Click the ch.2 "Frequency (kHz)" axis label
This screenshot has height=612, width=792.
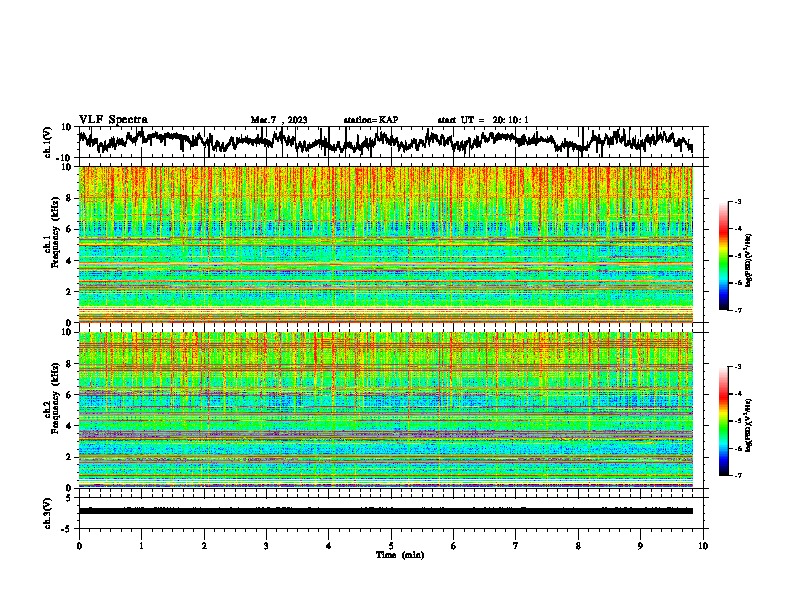pos(55,398)
